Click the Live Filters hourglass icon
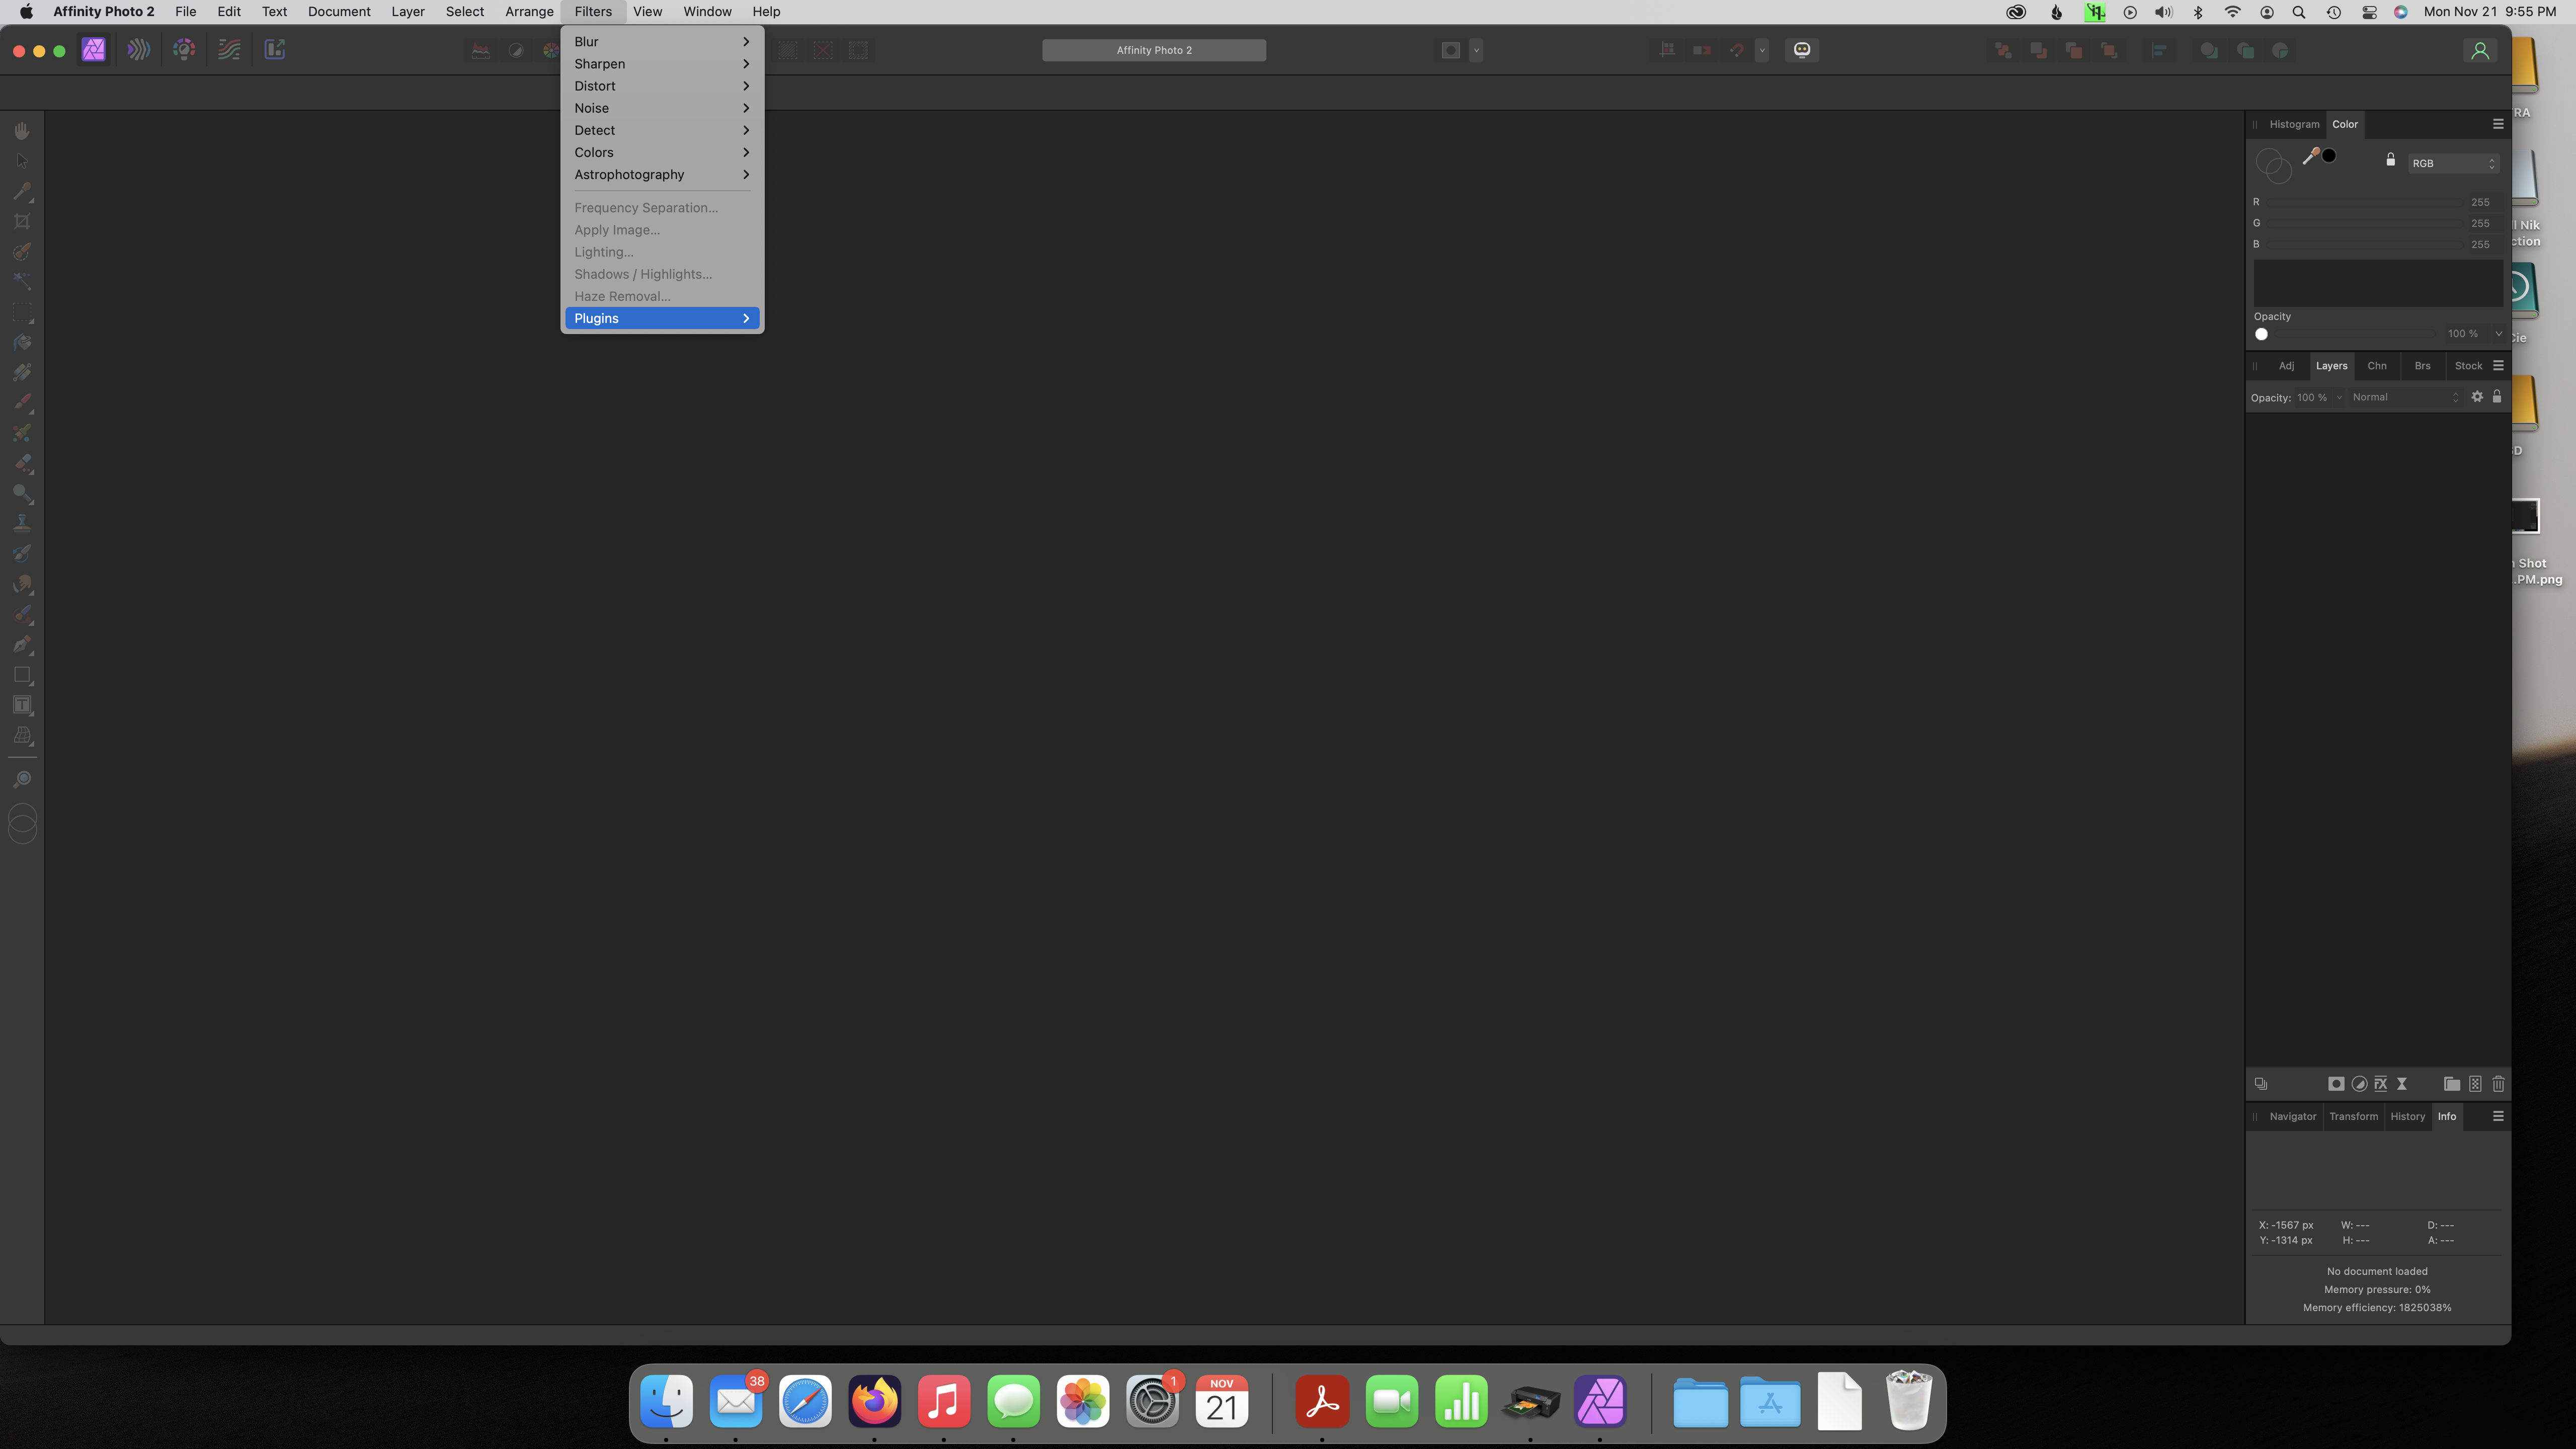The height and width of the screenshot is (1449, 2576). pyautogui.click(x=2402, y=1084)
